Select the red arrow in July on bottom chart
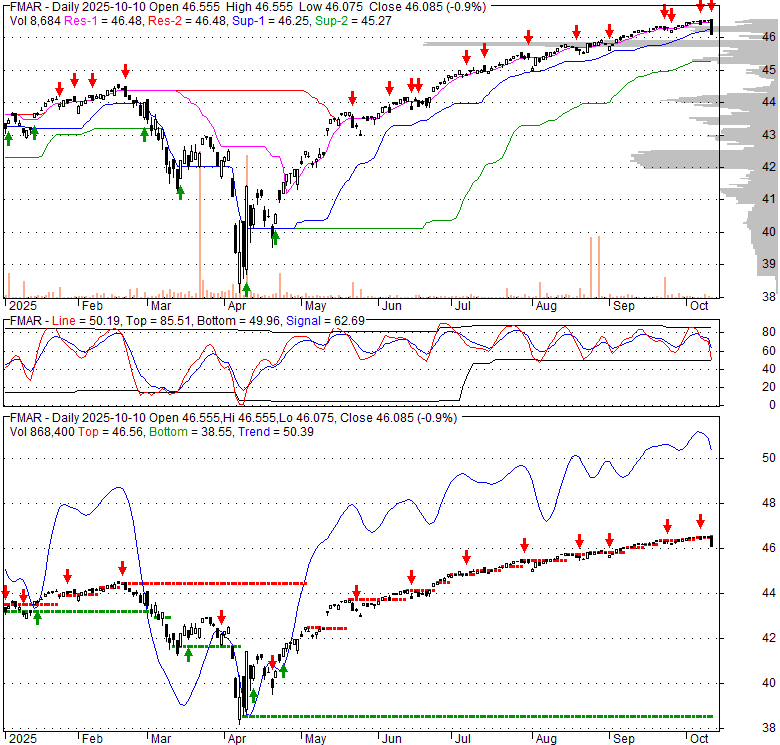Screen dimensions: 780x745 (x=466, y=557)
